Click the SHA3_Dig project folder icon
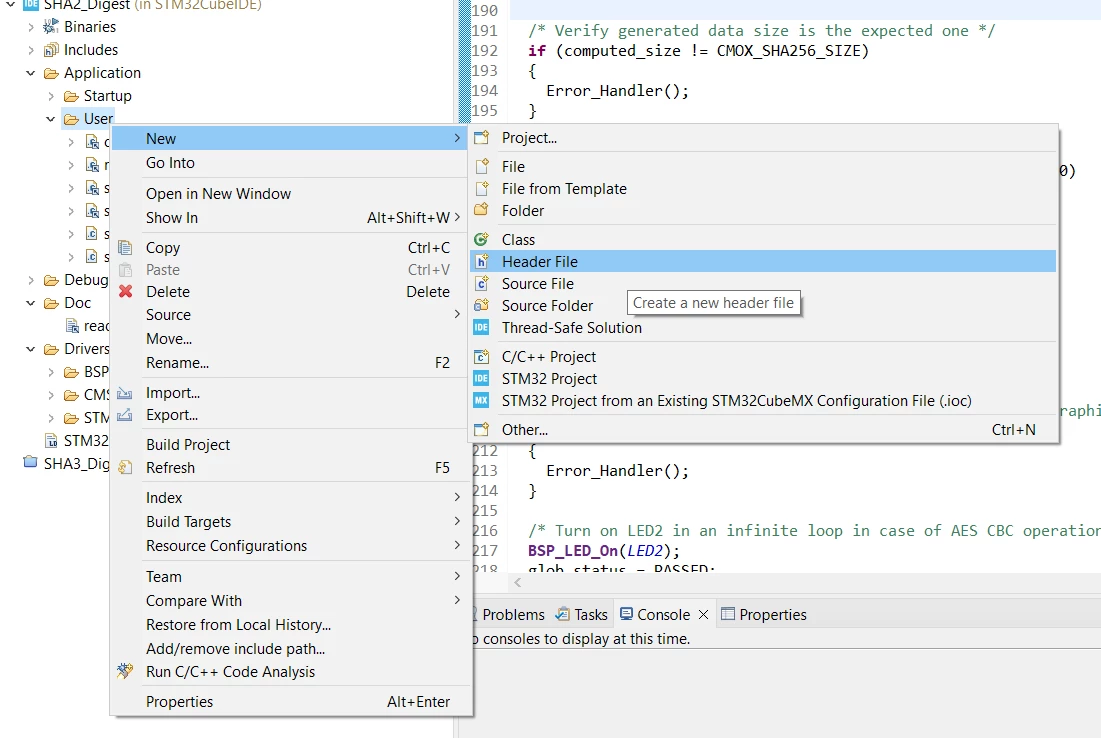 [30, 463]
